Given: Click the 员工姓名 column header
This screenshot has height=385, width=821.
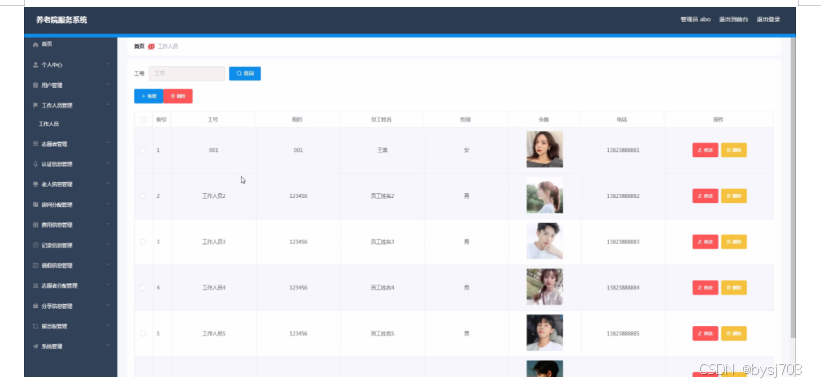Looking at the screenshot, I should [x=381, y=119].
